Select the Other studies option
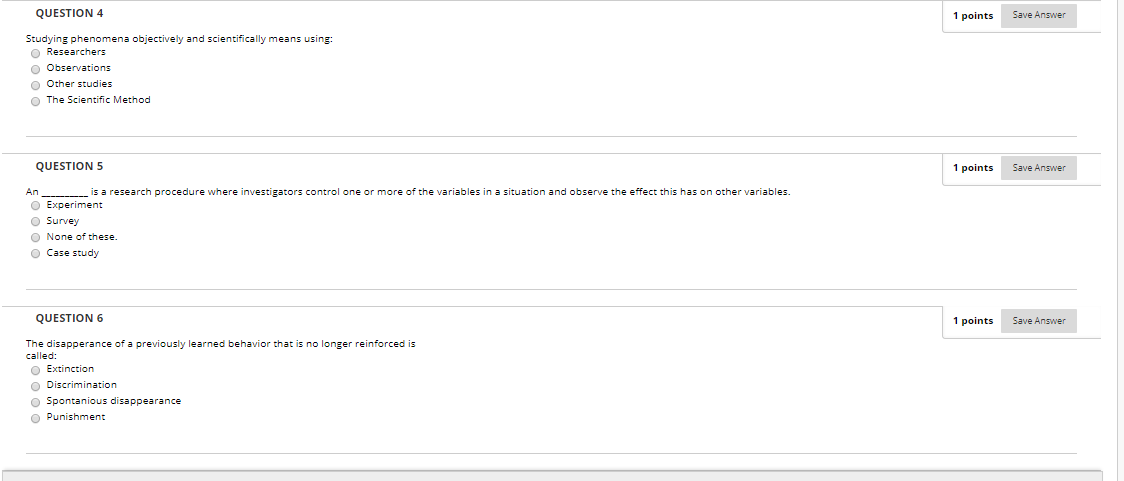The width and height of the screenshot is (1124, 481). (x=35, y=85)
